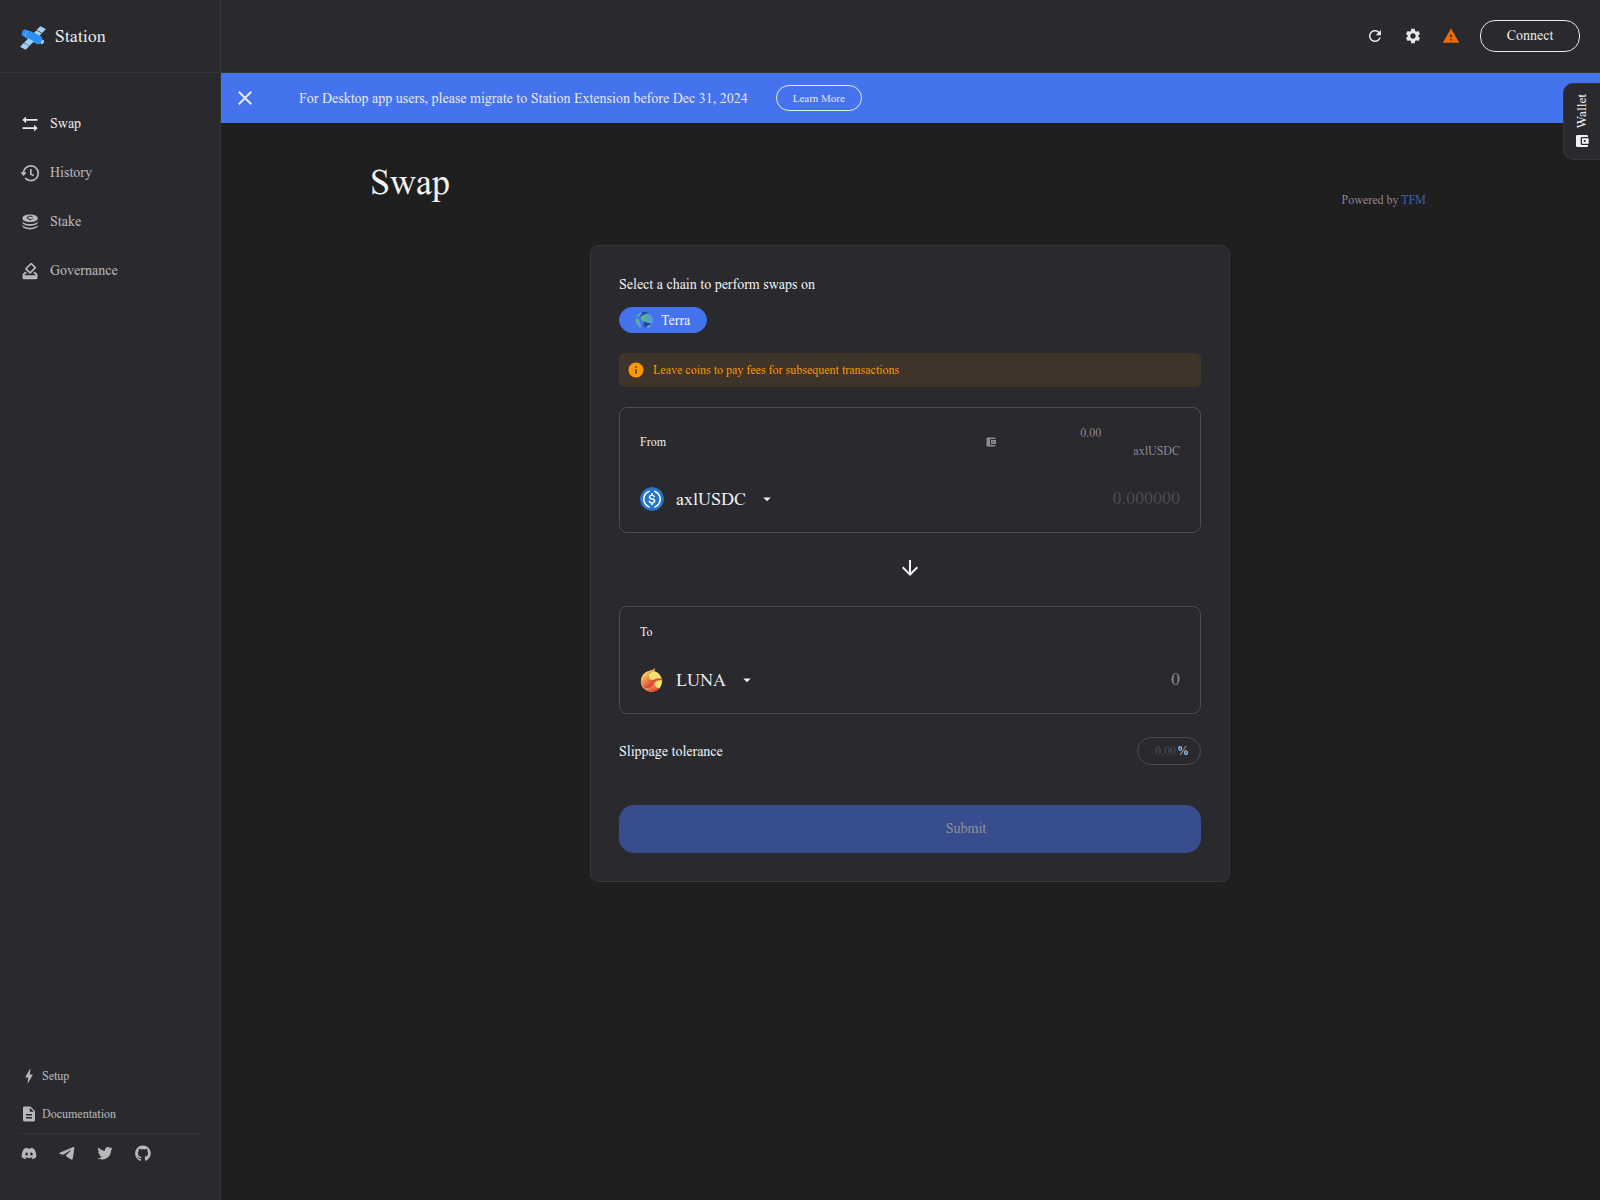1600x1200 pixels.
Task: Click the down arrow between From and To
Action: click(x=910, y=568)
